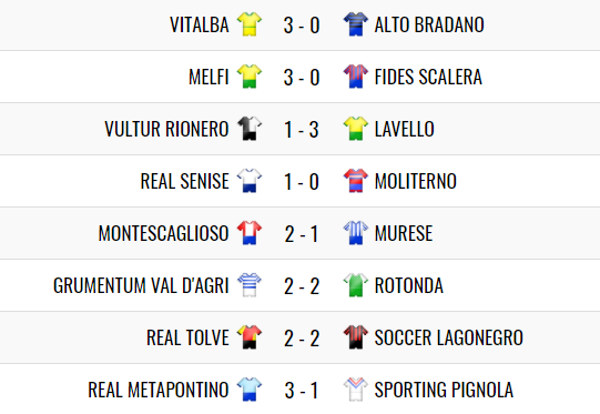Open the MONTESCAGLIOSO team page

(164, 233)
